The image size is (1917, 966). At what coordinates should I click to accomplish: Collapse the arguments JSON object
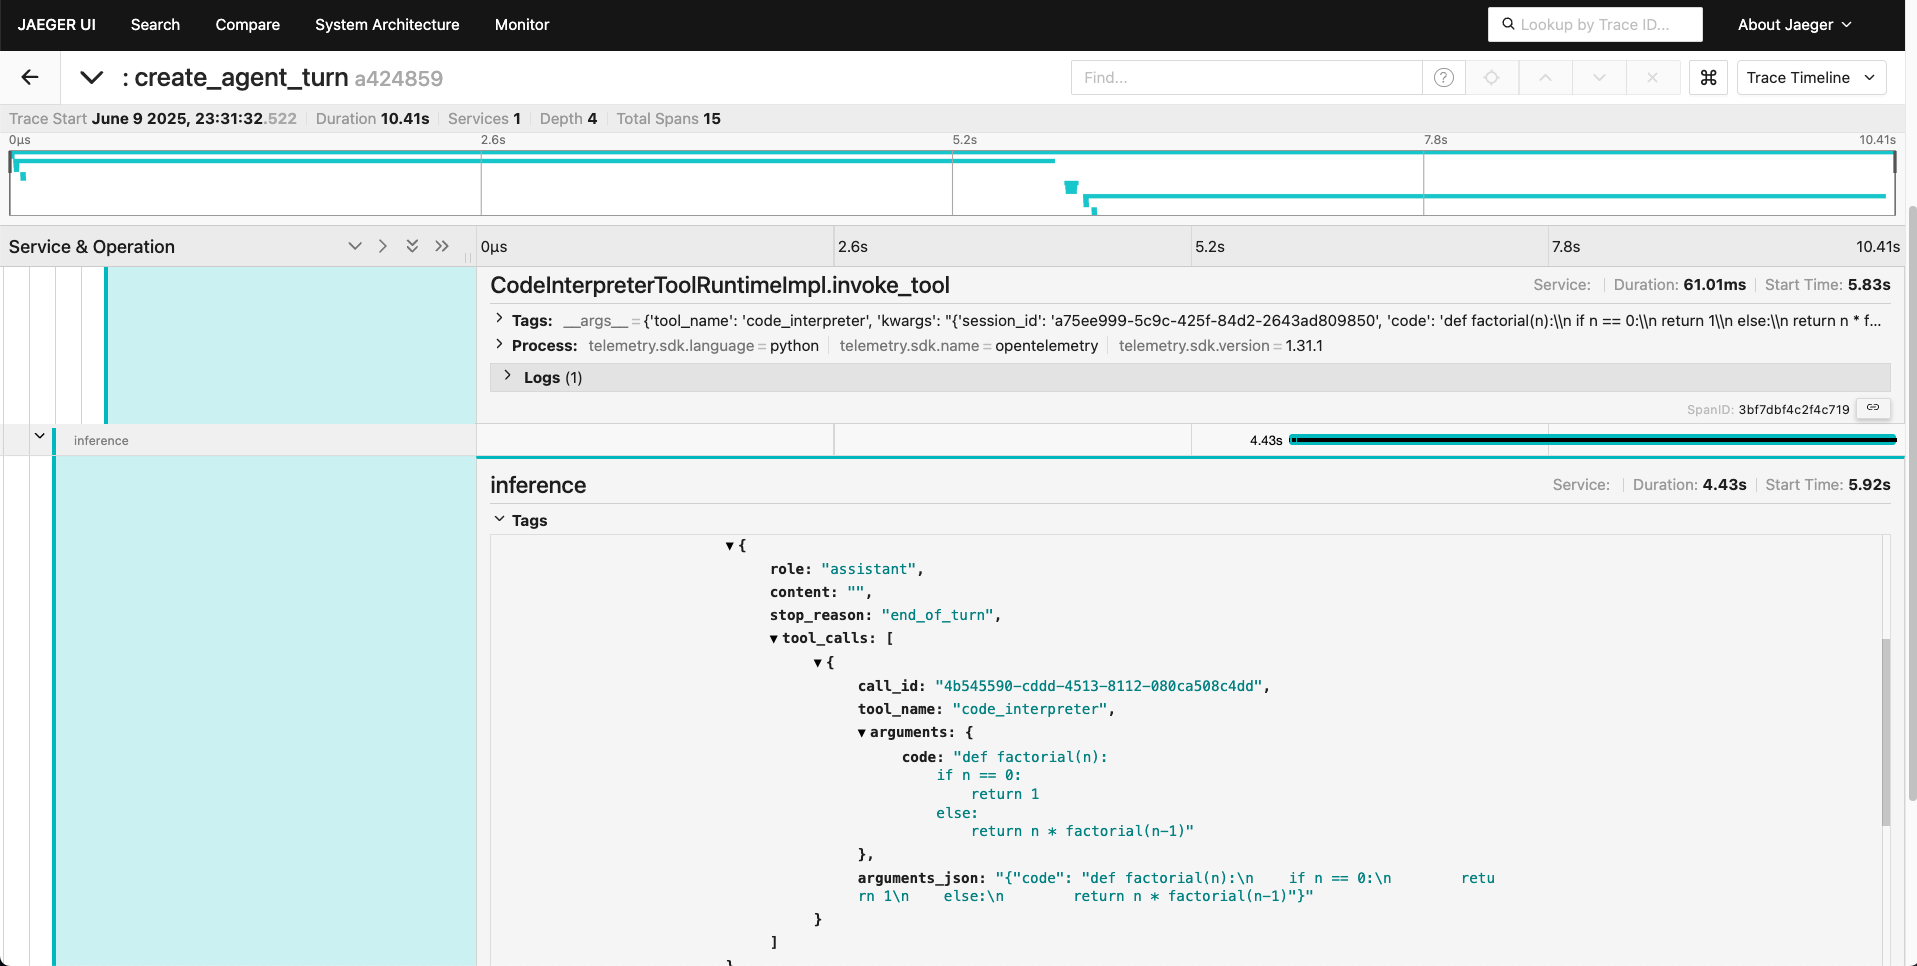pyautogui.click(x=862, y=733)
